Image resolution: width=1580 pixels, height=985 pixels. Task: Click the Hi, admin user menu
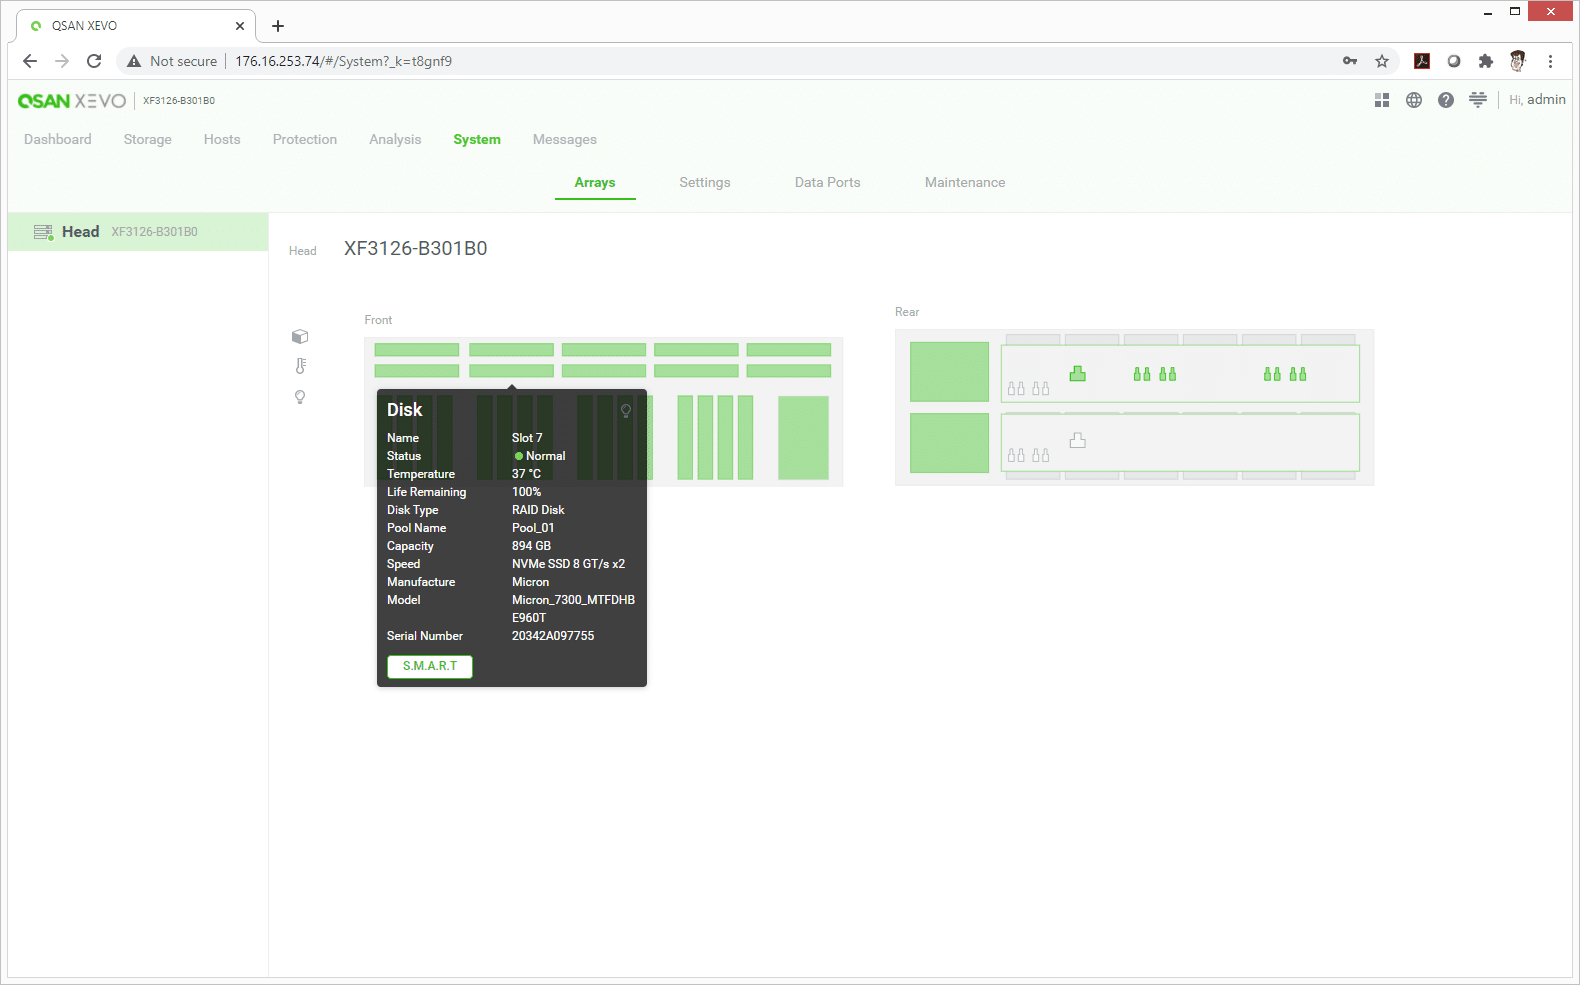point(1537,100)
